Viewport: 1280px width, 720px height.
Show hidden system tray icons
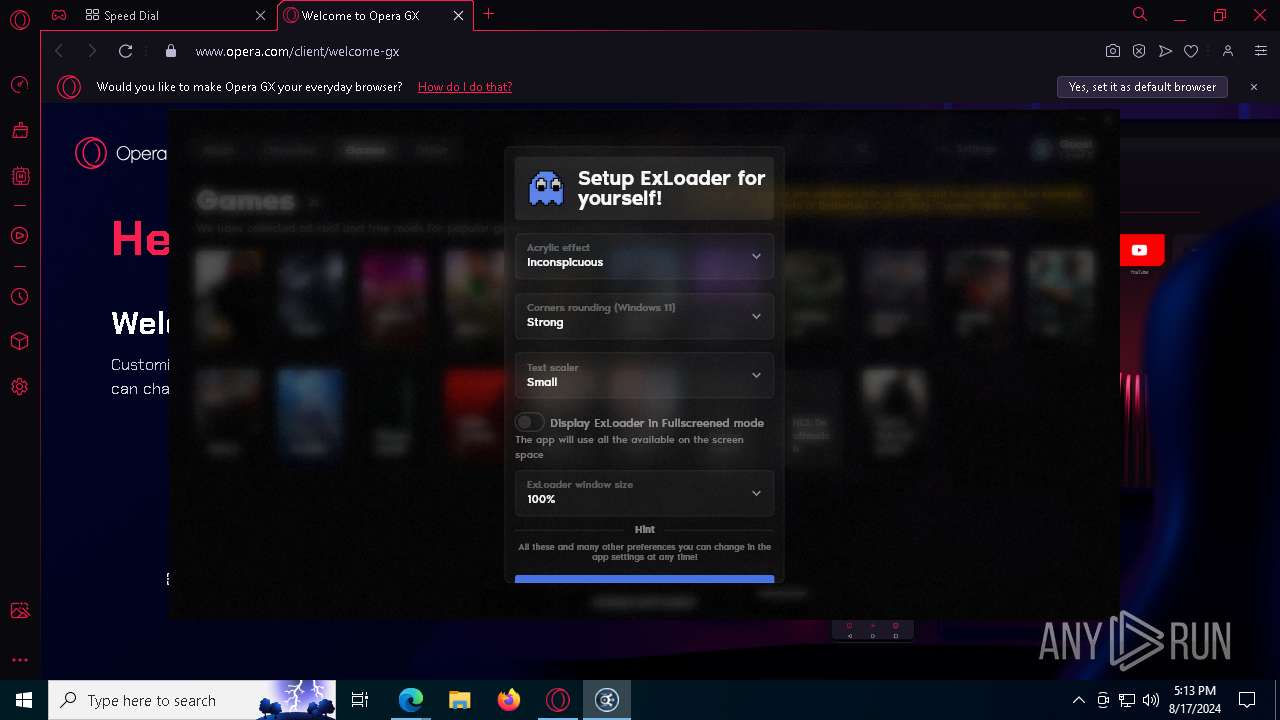pos(1078,700)
